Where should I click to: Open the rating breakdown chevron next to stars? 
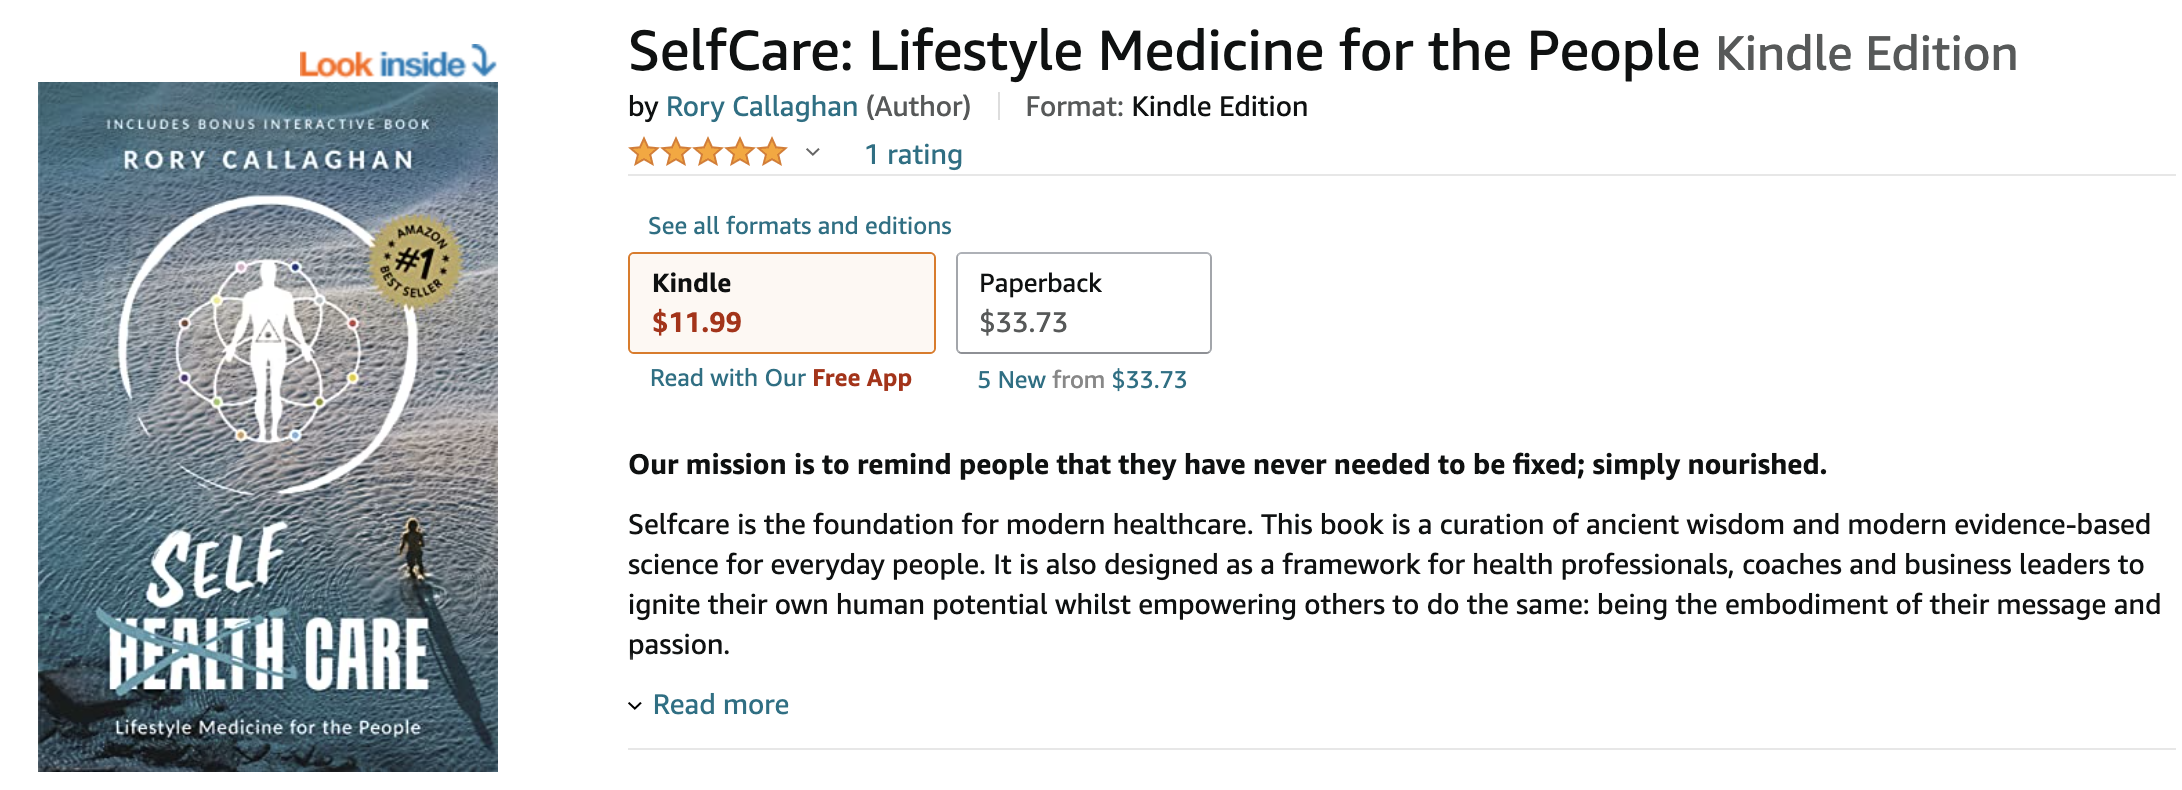(x=813, y=152)
